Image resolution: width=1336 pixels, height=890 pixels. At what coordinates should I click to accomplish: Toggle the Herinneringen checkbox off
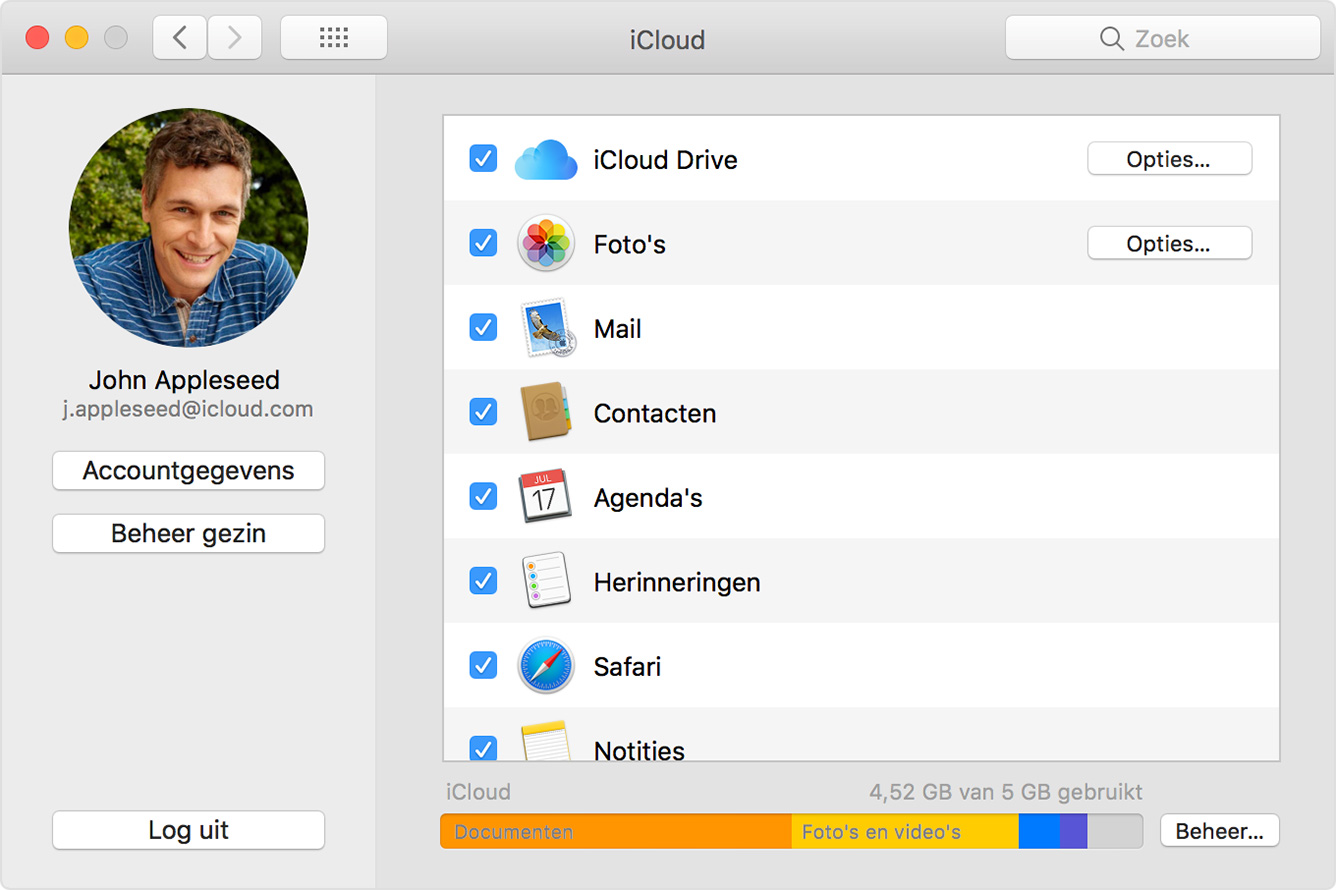(x=483, y=581)
